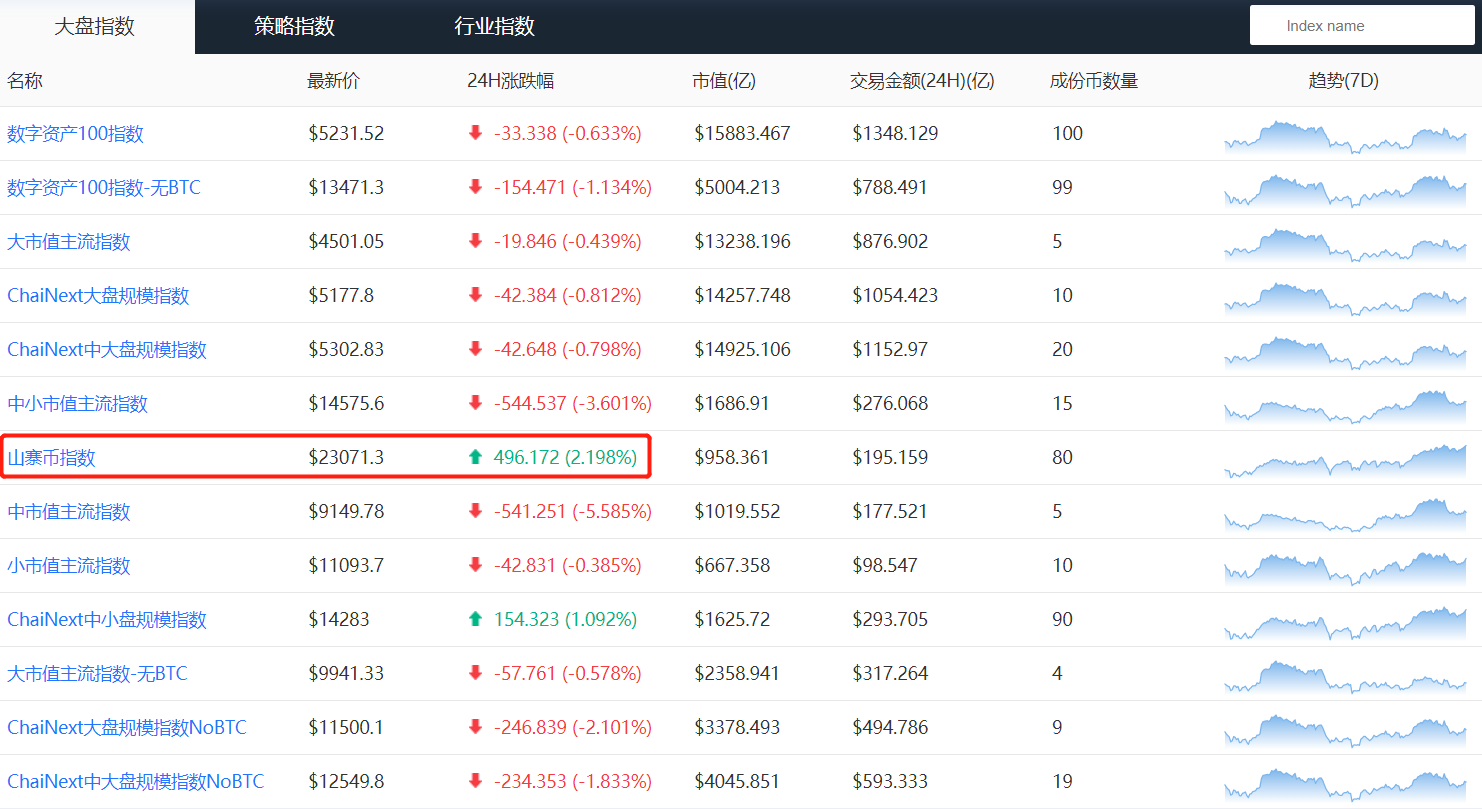Click the price $23071.3
Viewport: 1482px width, 809px height.
click(x=346, y=458)
